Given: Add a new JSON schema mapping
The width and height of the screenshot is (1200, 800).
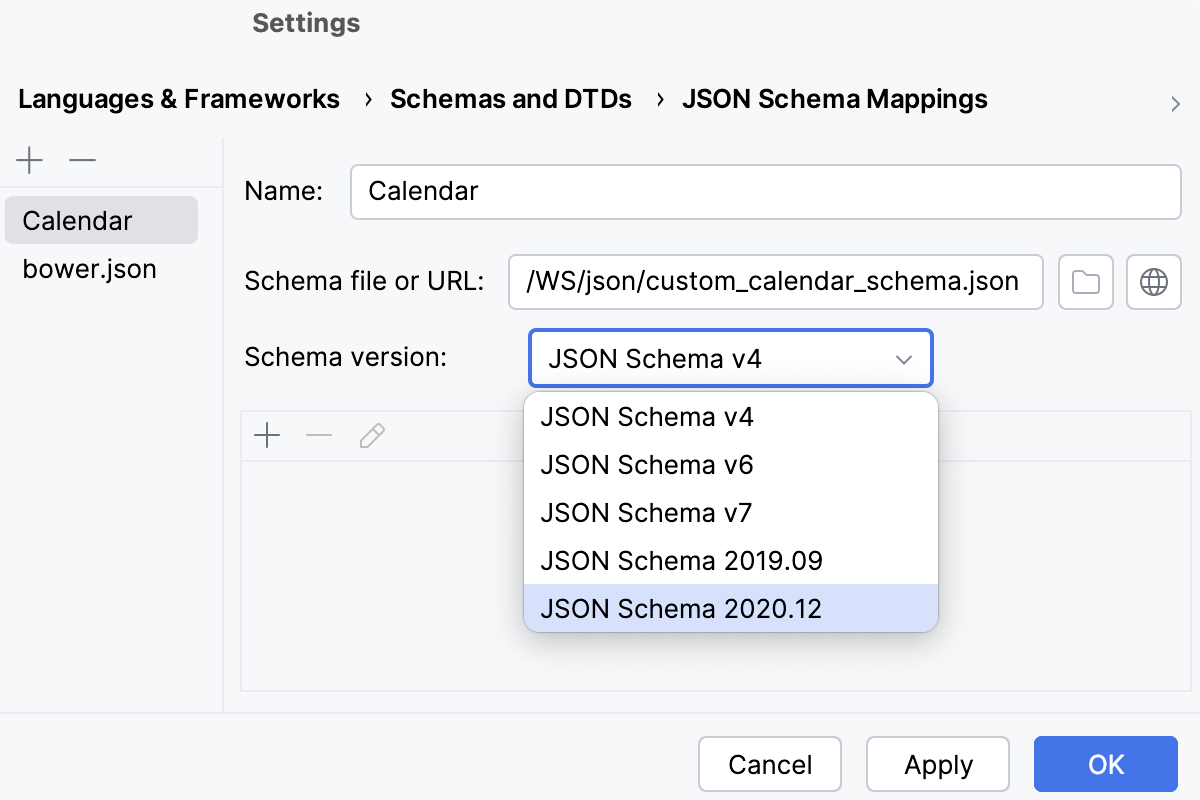Looking at the screenshot, I should click(x=30, y=160).
